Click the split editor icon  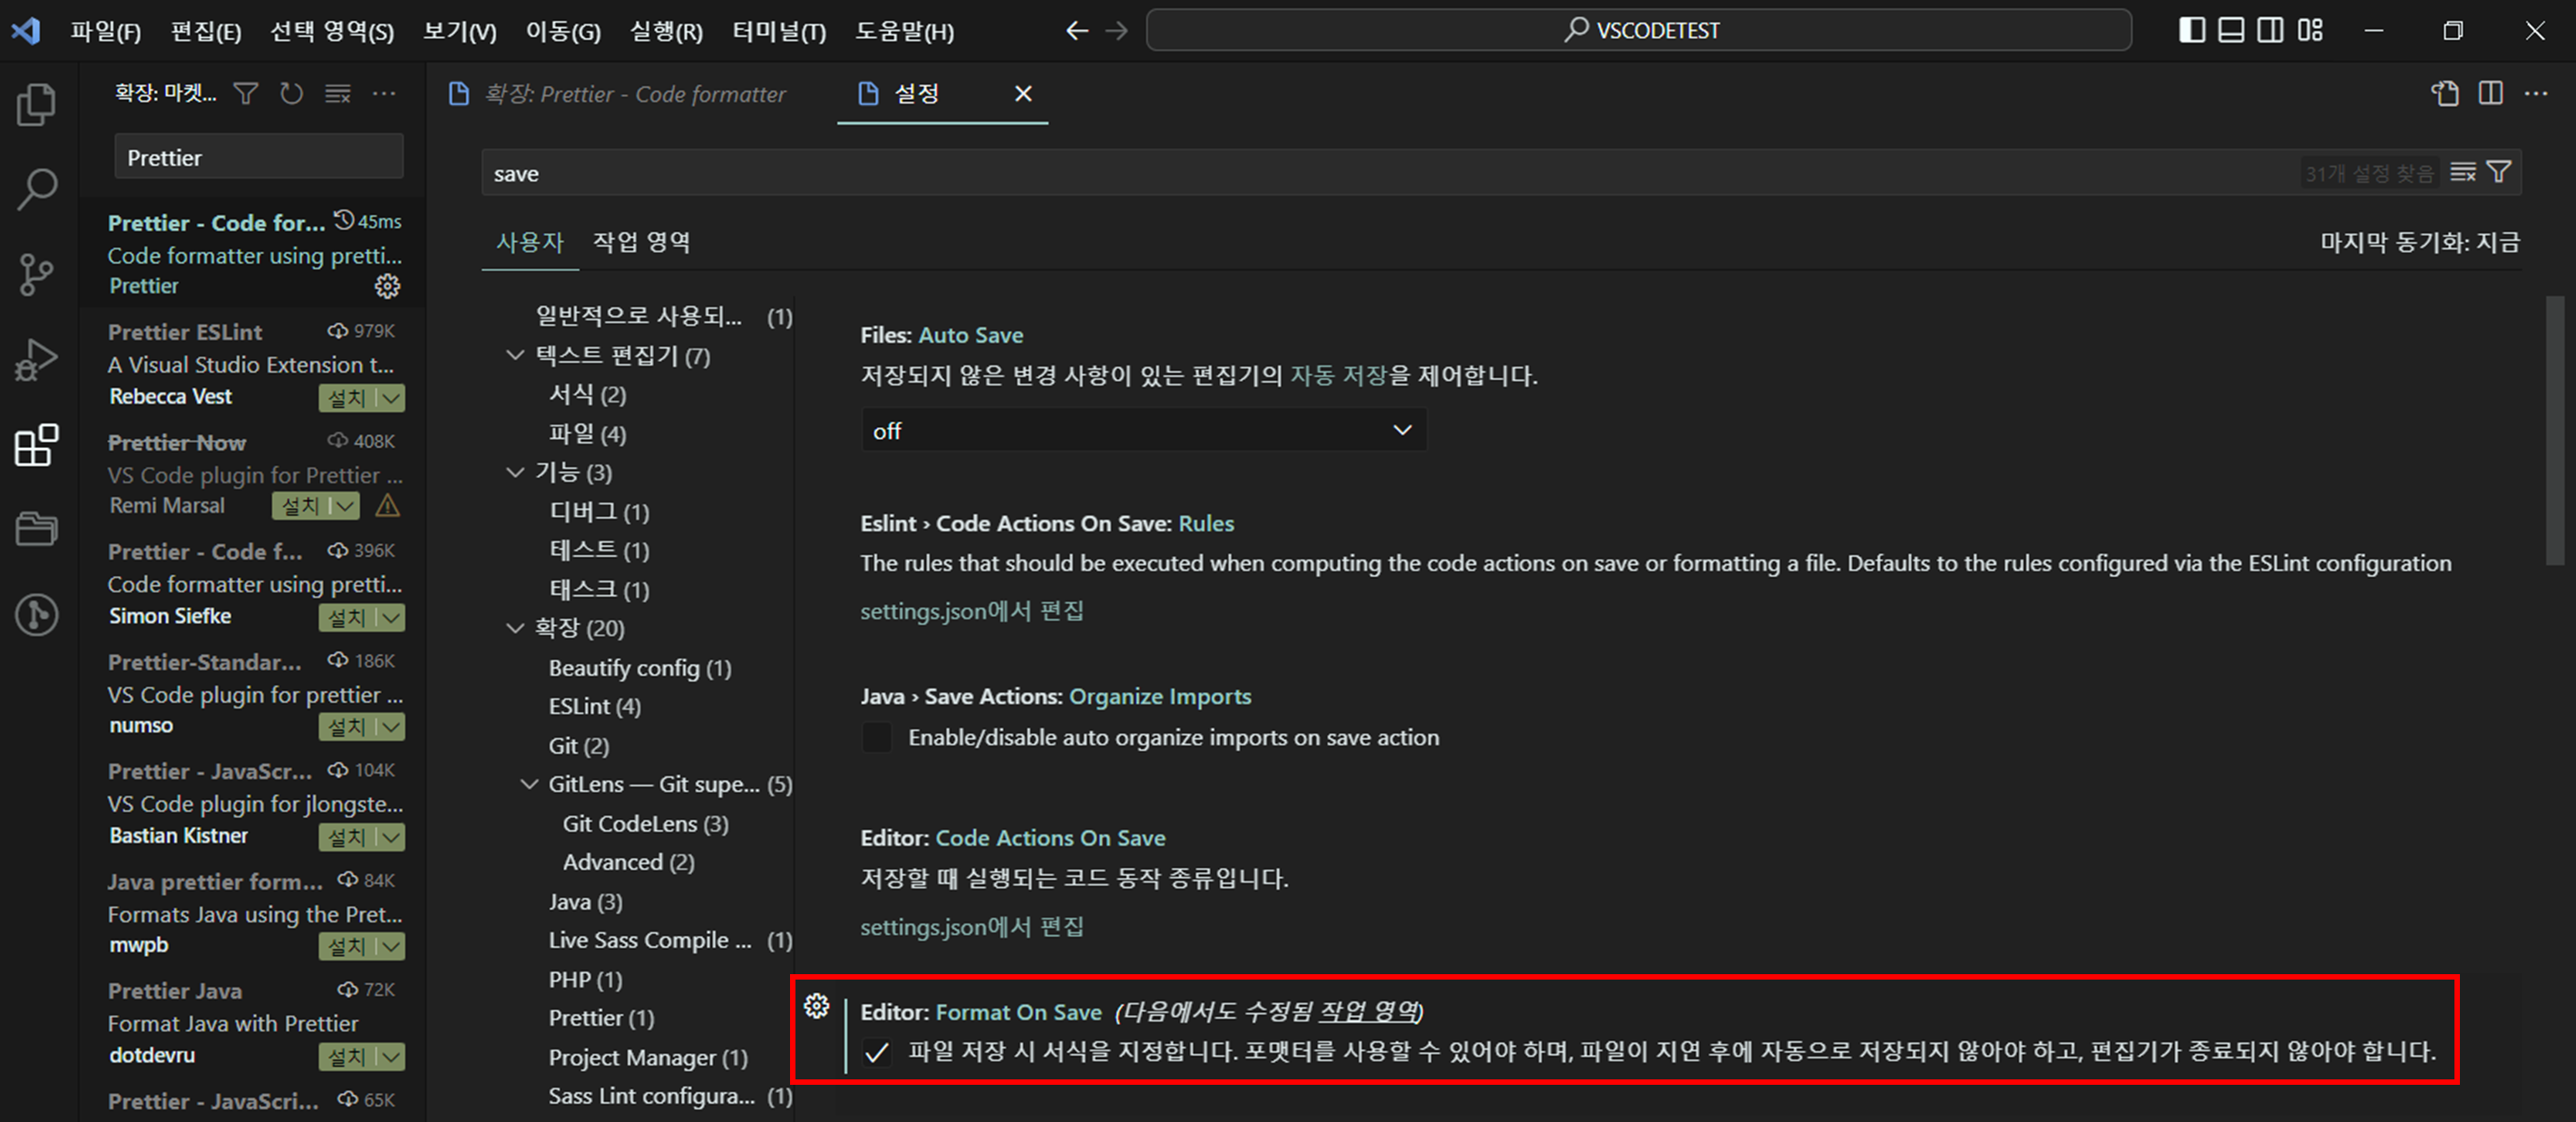coord(2491,94)
